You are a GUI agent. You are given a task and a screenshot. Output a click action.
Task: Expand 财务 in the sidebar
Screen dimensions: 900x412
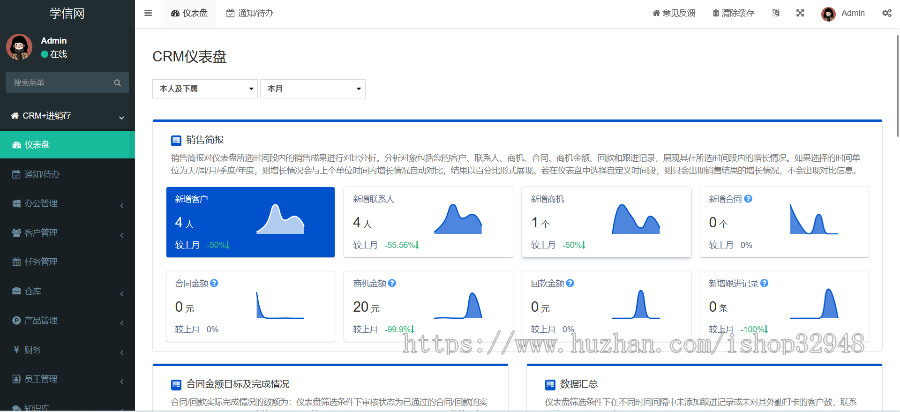click(67, 349)
